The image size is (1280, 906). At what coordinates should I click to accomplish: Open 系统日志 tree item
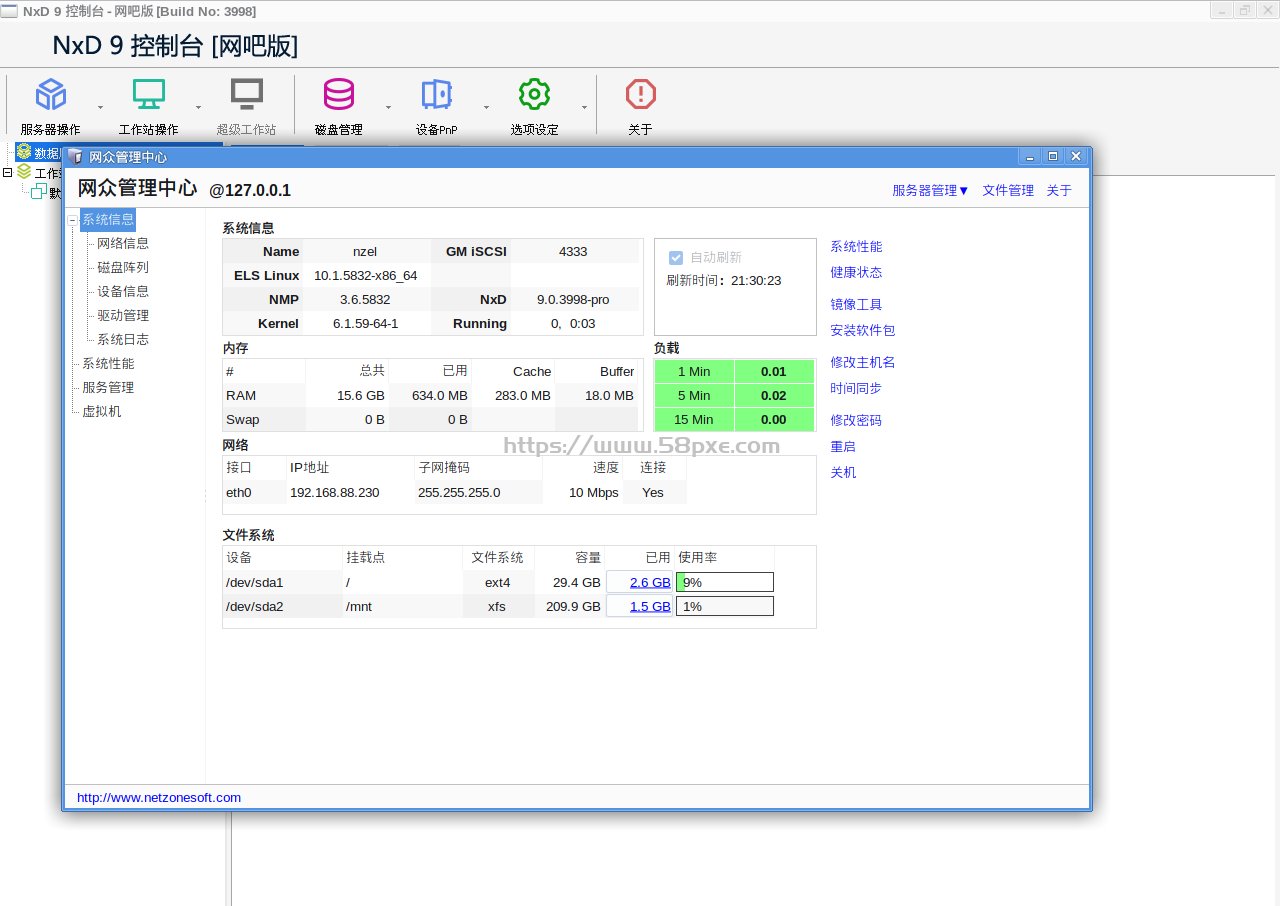click(123, 339)
